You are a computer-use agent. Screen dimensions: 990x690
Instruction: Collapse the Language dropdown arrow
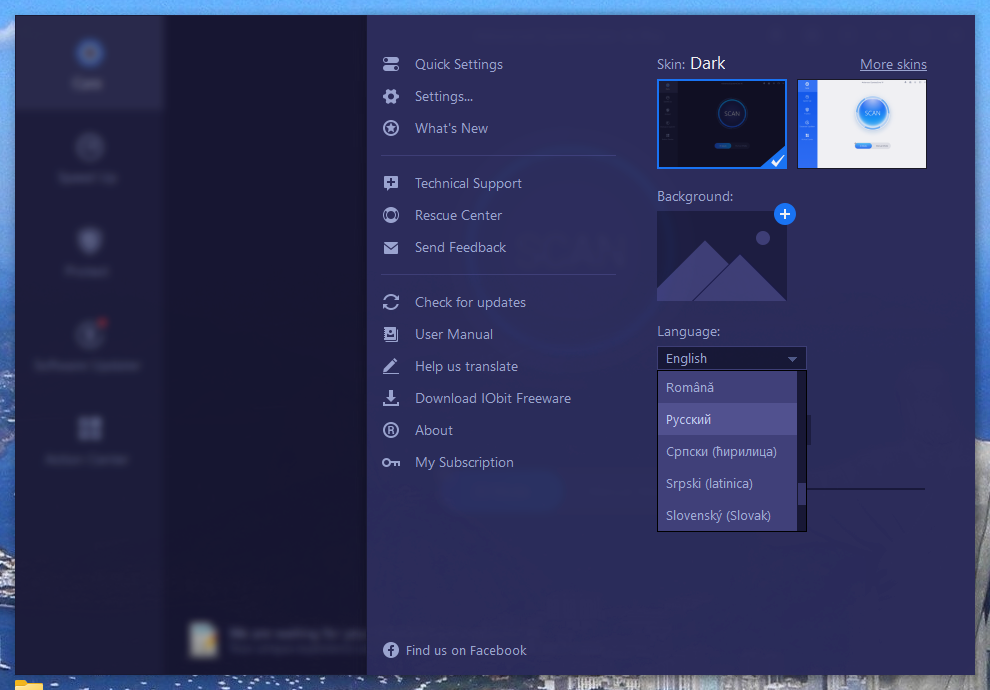[x=791, y=358]
